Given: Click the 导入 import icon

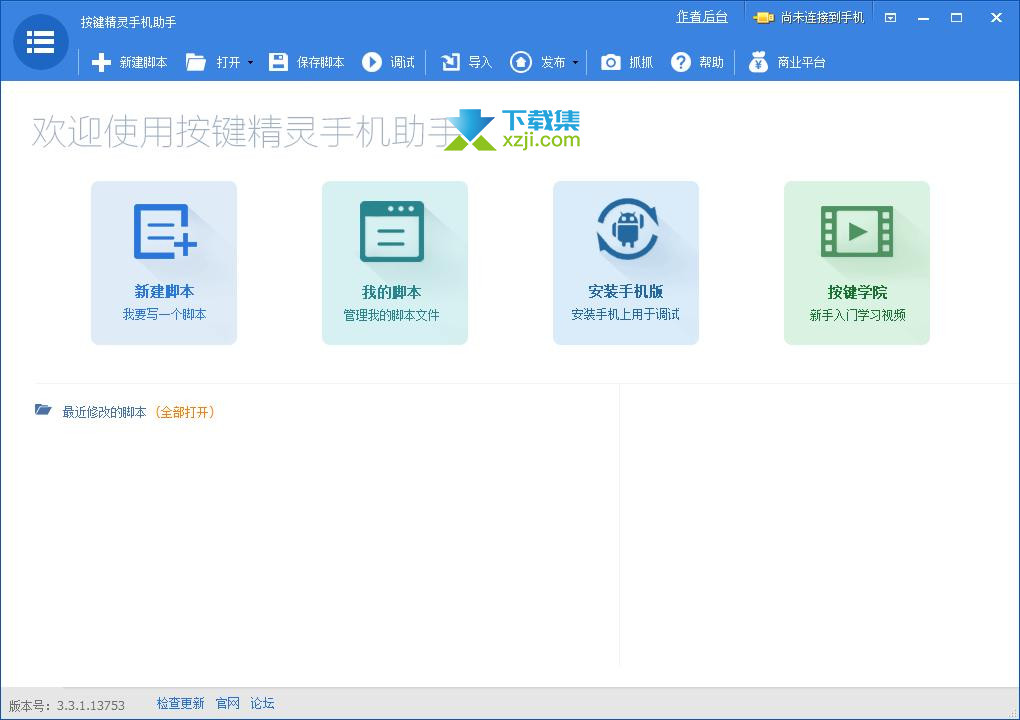Looking at the screenshot, I should [450, 62].
